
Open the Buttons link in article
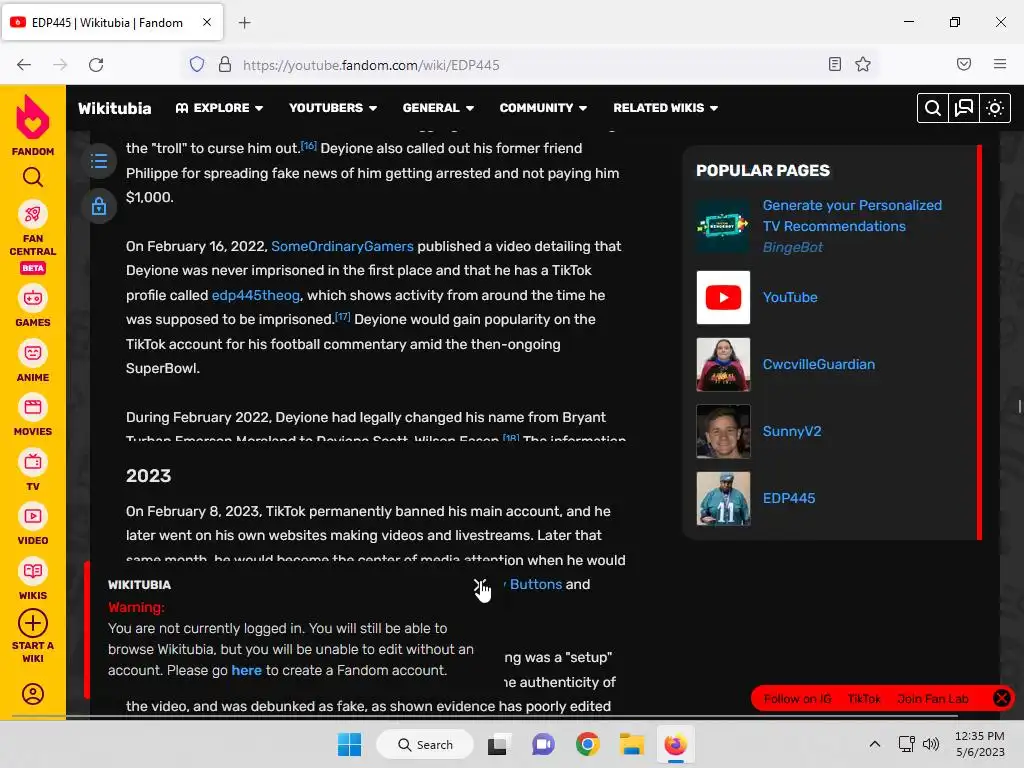(536, 584)
